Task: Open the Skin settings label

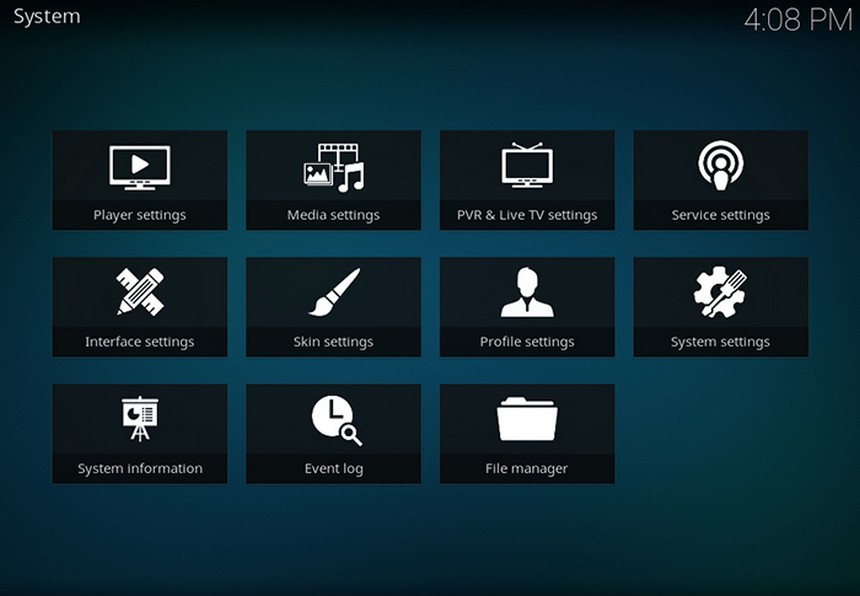Action: [x=333, y=342]
